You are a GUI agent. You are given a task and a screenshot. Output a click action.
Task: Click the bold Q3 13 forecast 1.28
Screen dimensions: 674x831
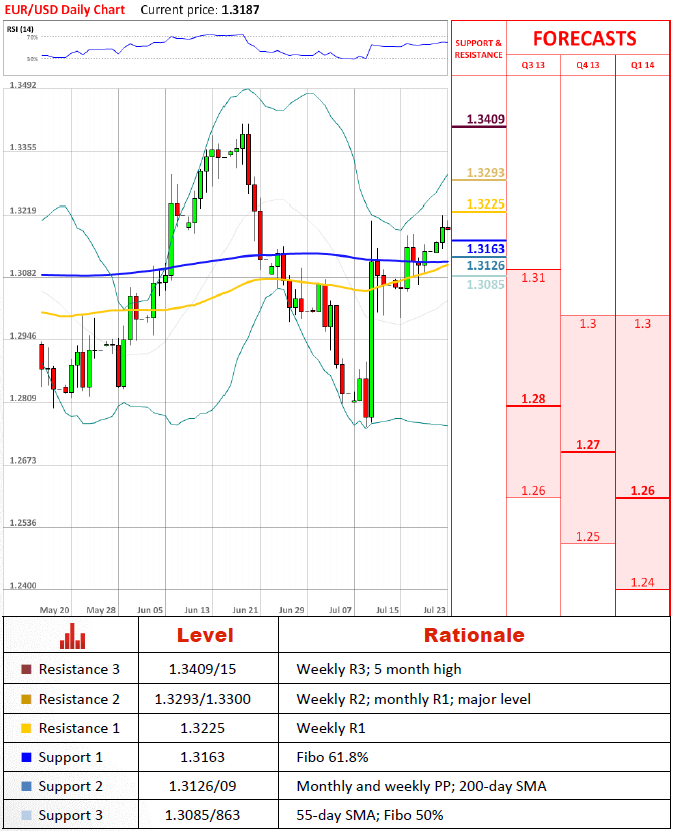pos(533,399)
